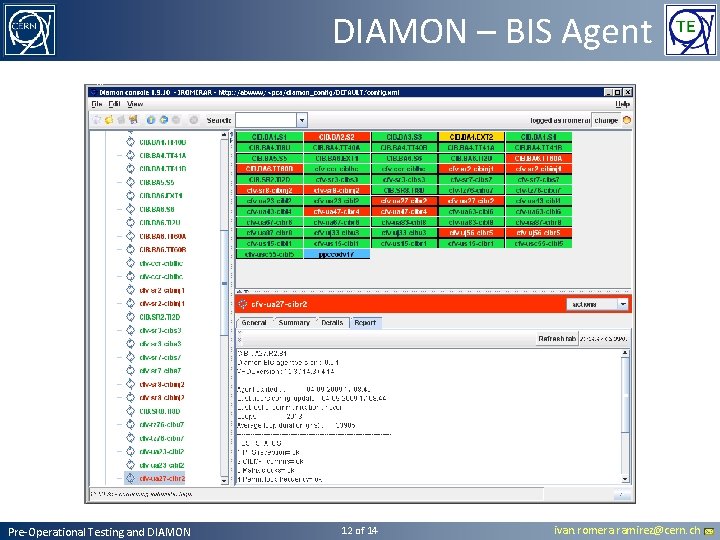Click inside the Search input field
The image size is (720, 540).
266,120
